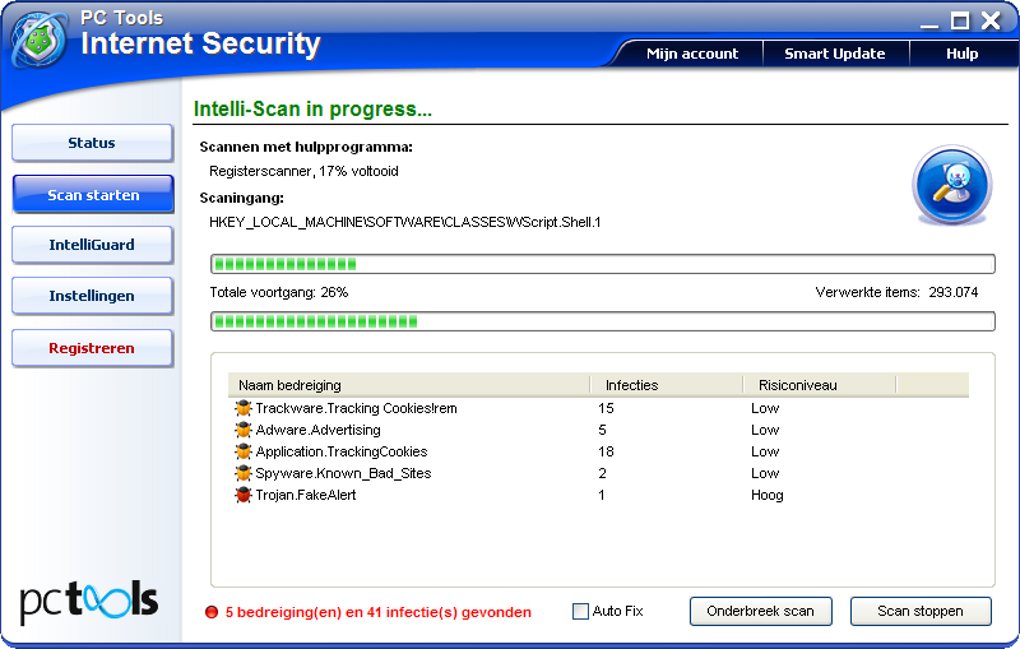The image size is (1020, 649).
Task: Click the red Registreren button
Action: pos(92,349)
